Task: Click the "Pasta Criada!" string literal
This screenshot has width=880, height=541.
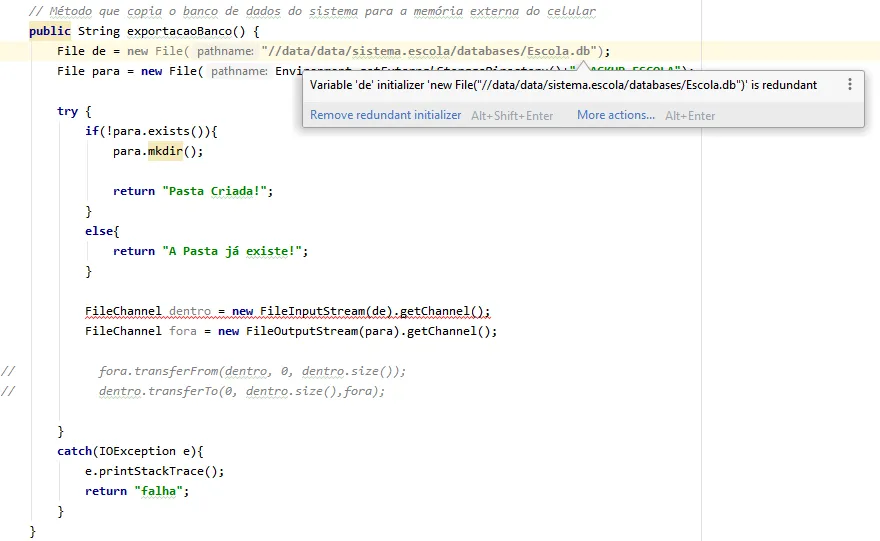Action: pyautogui.click(x=217, y=191)
